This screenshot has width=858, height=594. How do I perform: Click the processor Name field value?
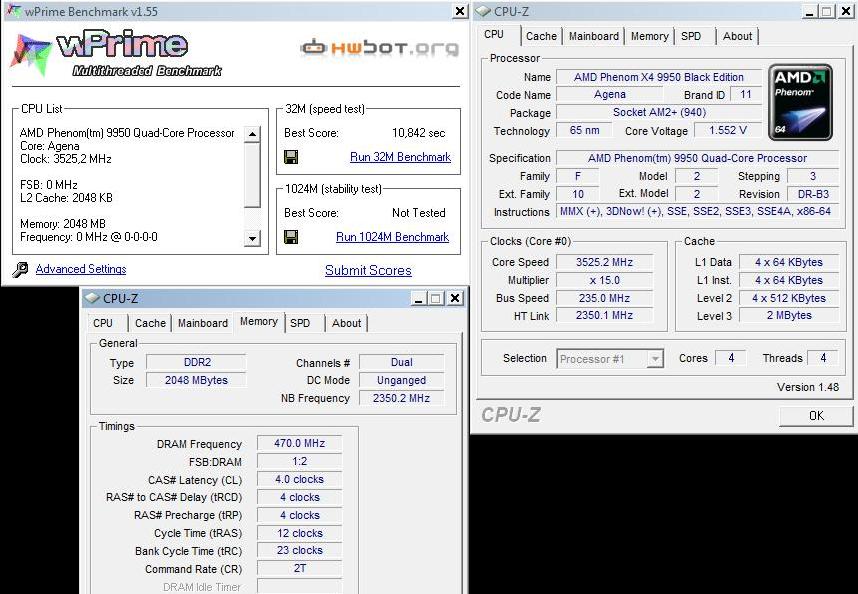[x=658, y=77]
